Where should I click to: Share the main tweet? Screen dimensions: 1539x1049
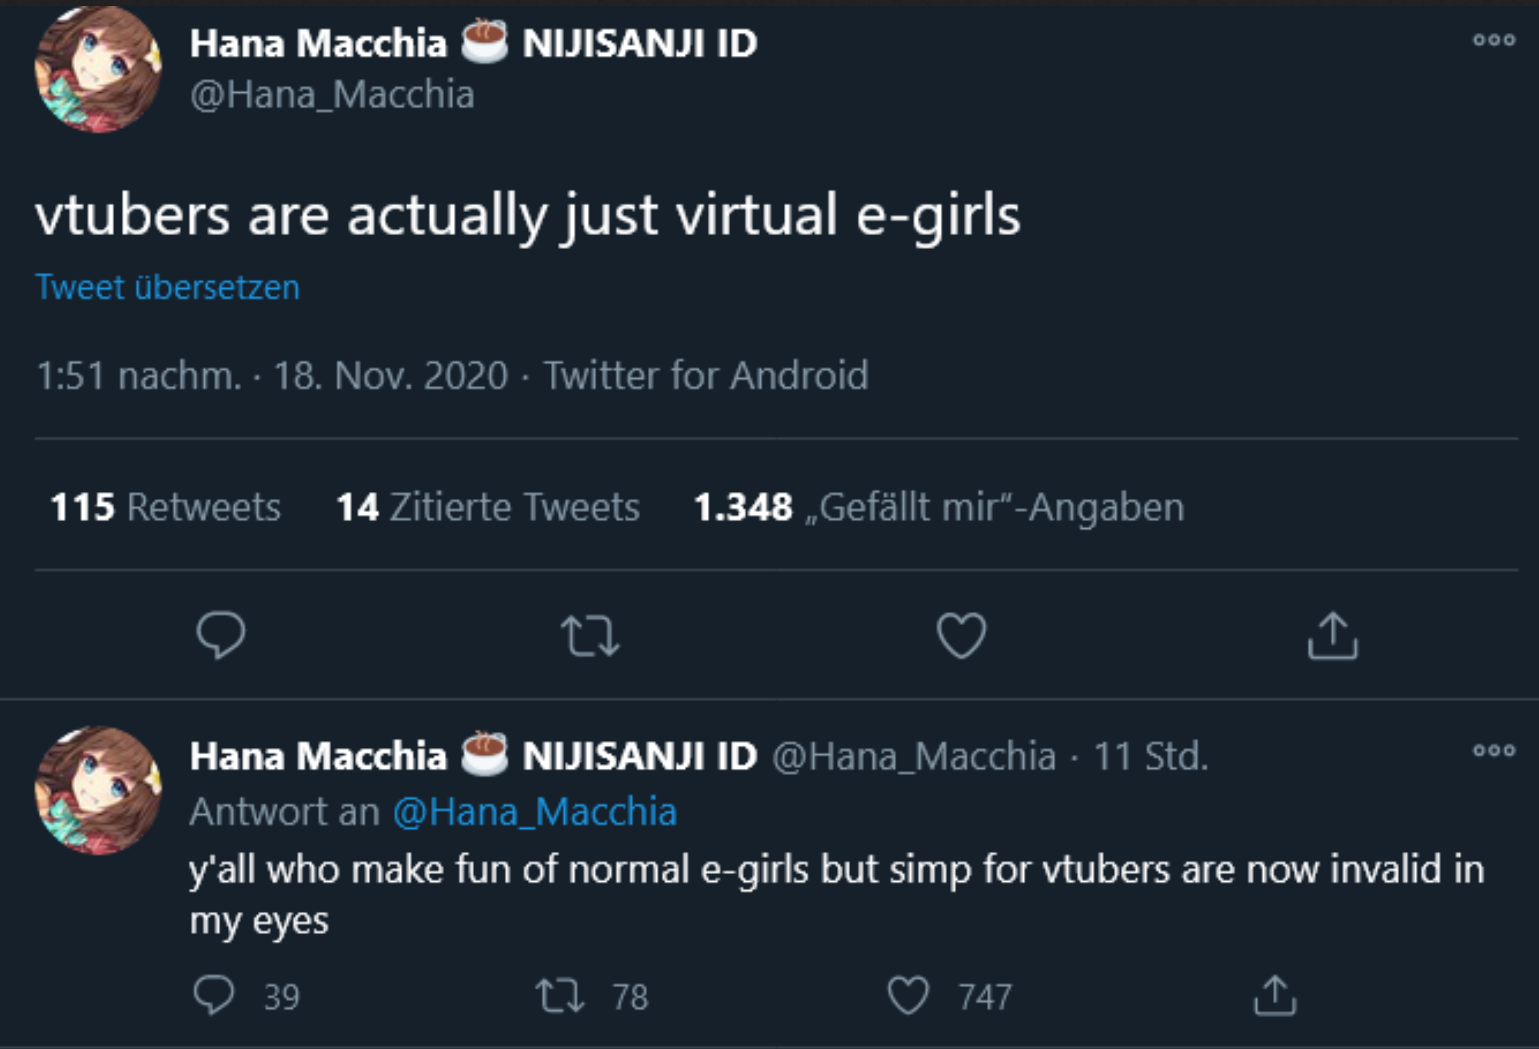[x=1332, y=636]
